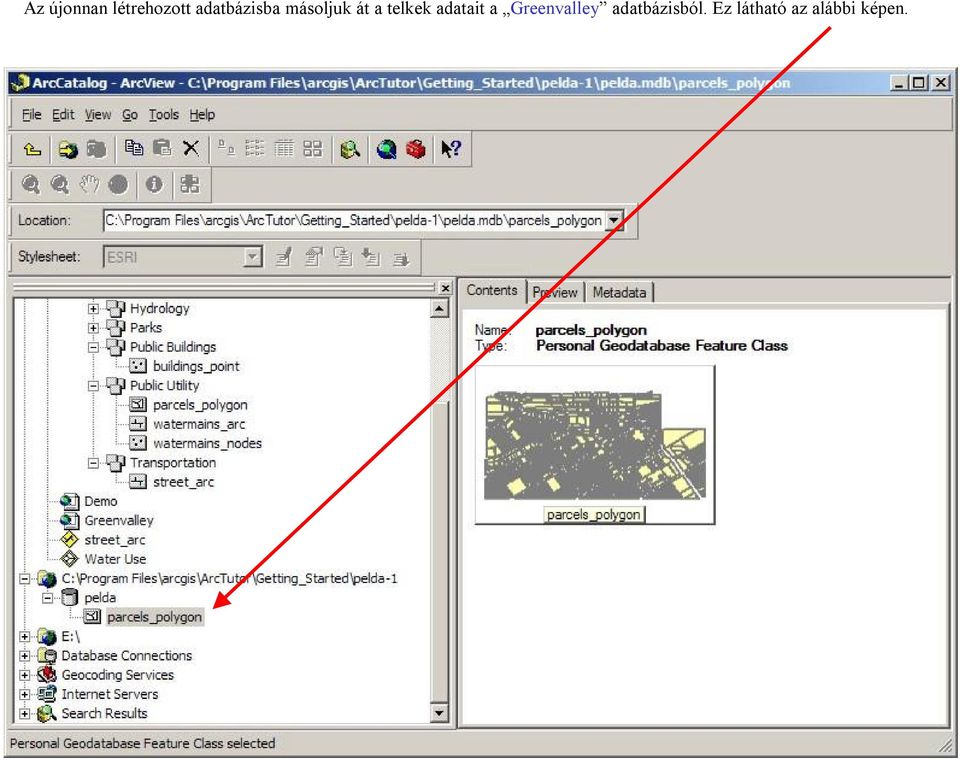Click the Delete (X) toolbar icon
The width and height of the screenshot is (960, 763).
[x=191, y=148]
